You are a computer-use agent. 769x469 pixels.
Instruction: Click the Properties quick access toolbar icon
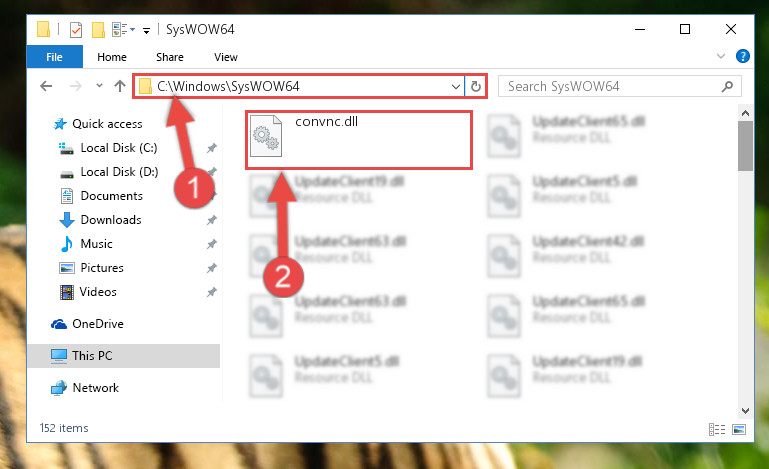click(x=76, y=30)
